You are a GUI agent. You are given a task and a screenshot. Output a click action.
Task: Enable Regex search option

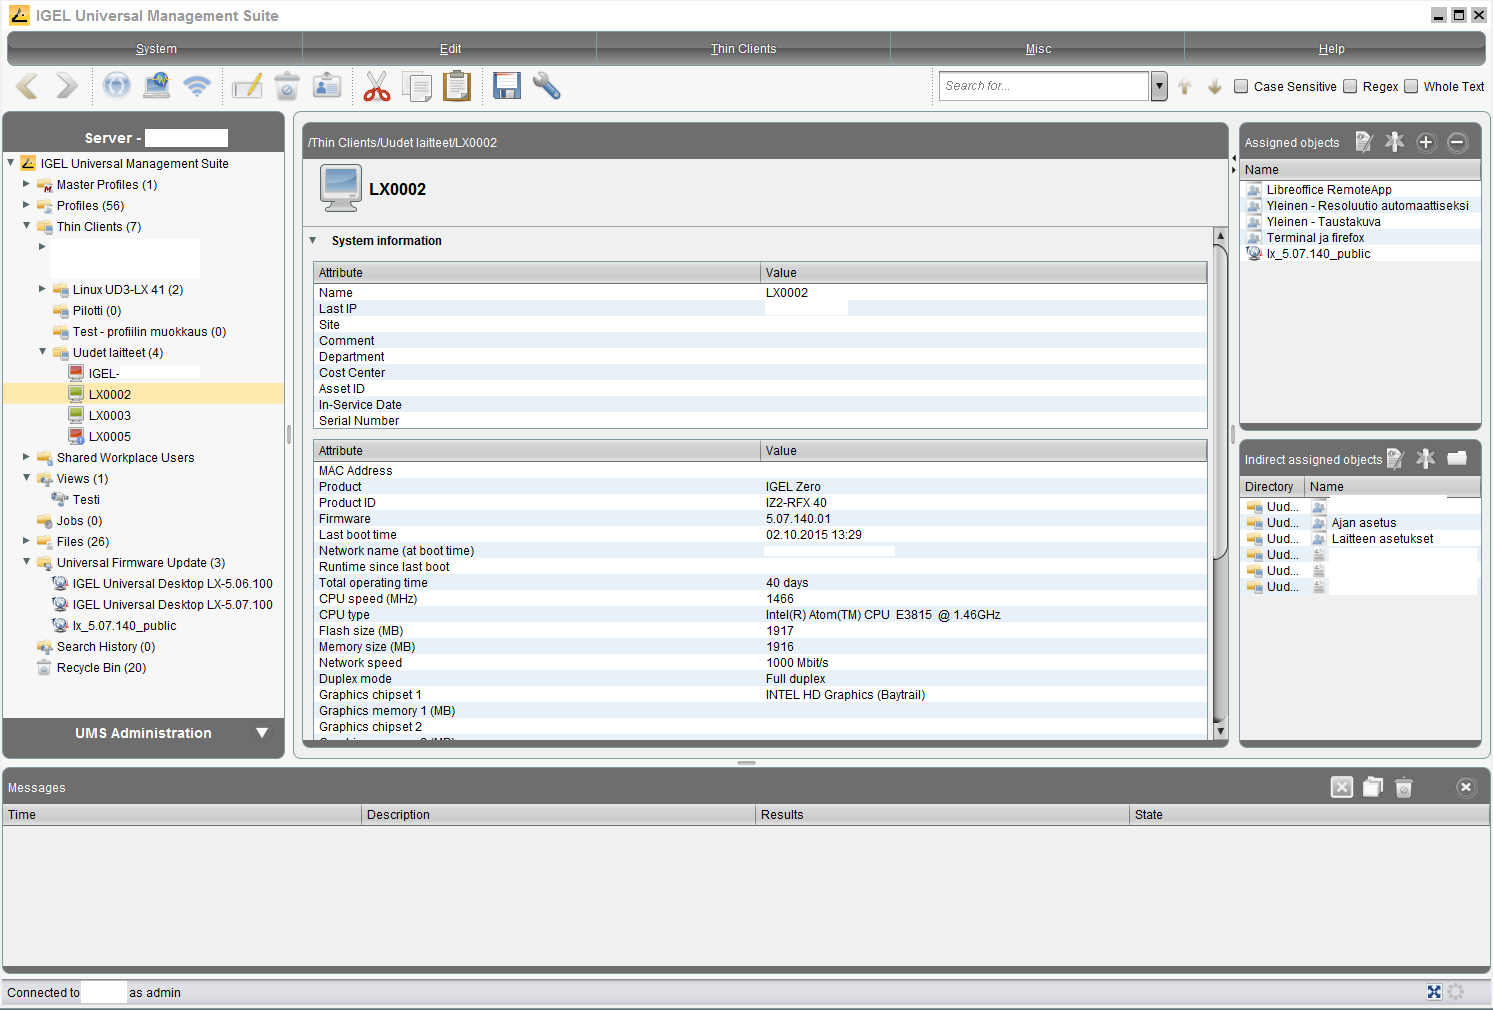pyautogui.click(x=1350, y=86)
